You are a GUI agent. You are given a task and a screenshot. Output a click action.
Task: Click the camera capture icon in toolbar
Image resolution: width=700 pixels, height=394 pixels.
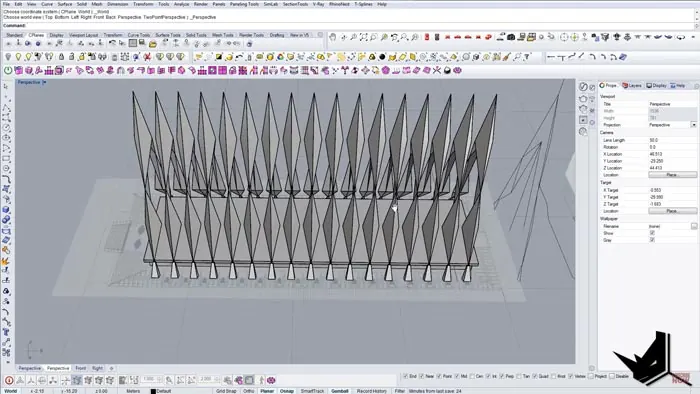[x=511, y=37]
